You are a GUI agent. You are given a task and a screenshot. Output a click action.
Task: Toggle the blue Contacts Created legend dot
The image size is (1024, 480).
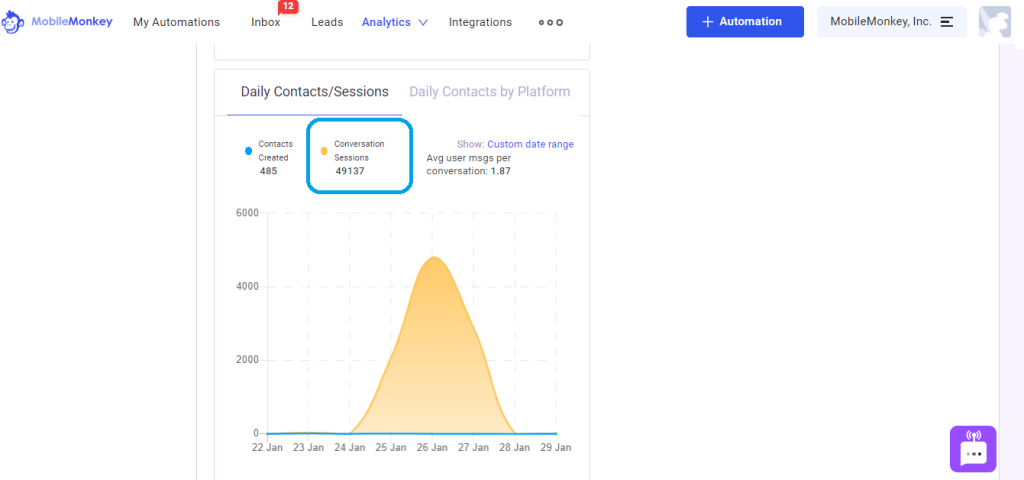[248, 151]
